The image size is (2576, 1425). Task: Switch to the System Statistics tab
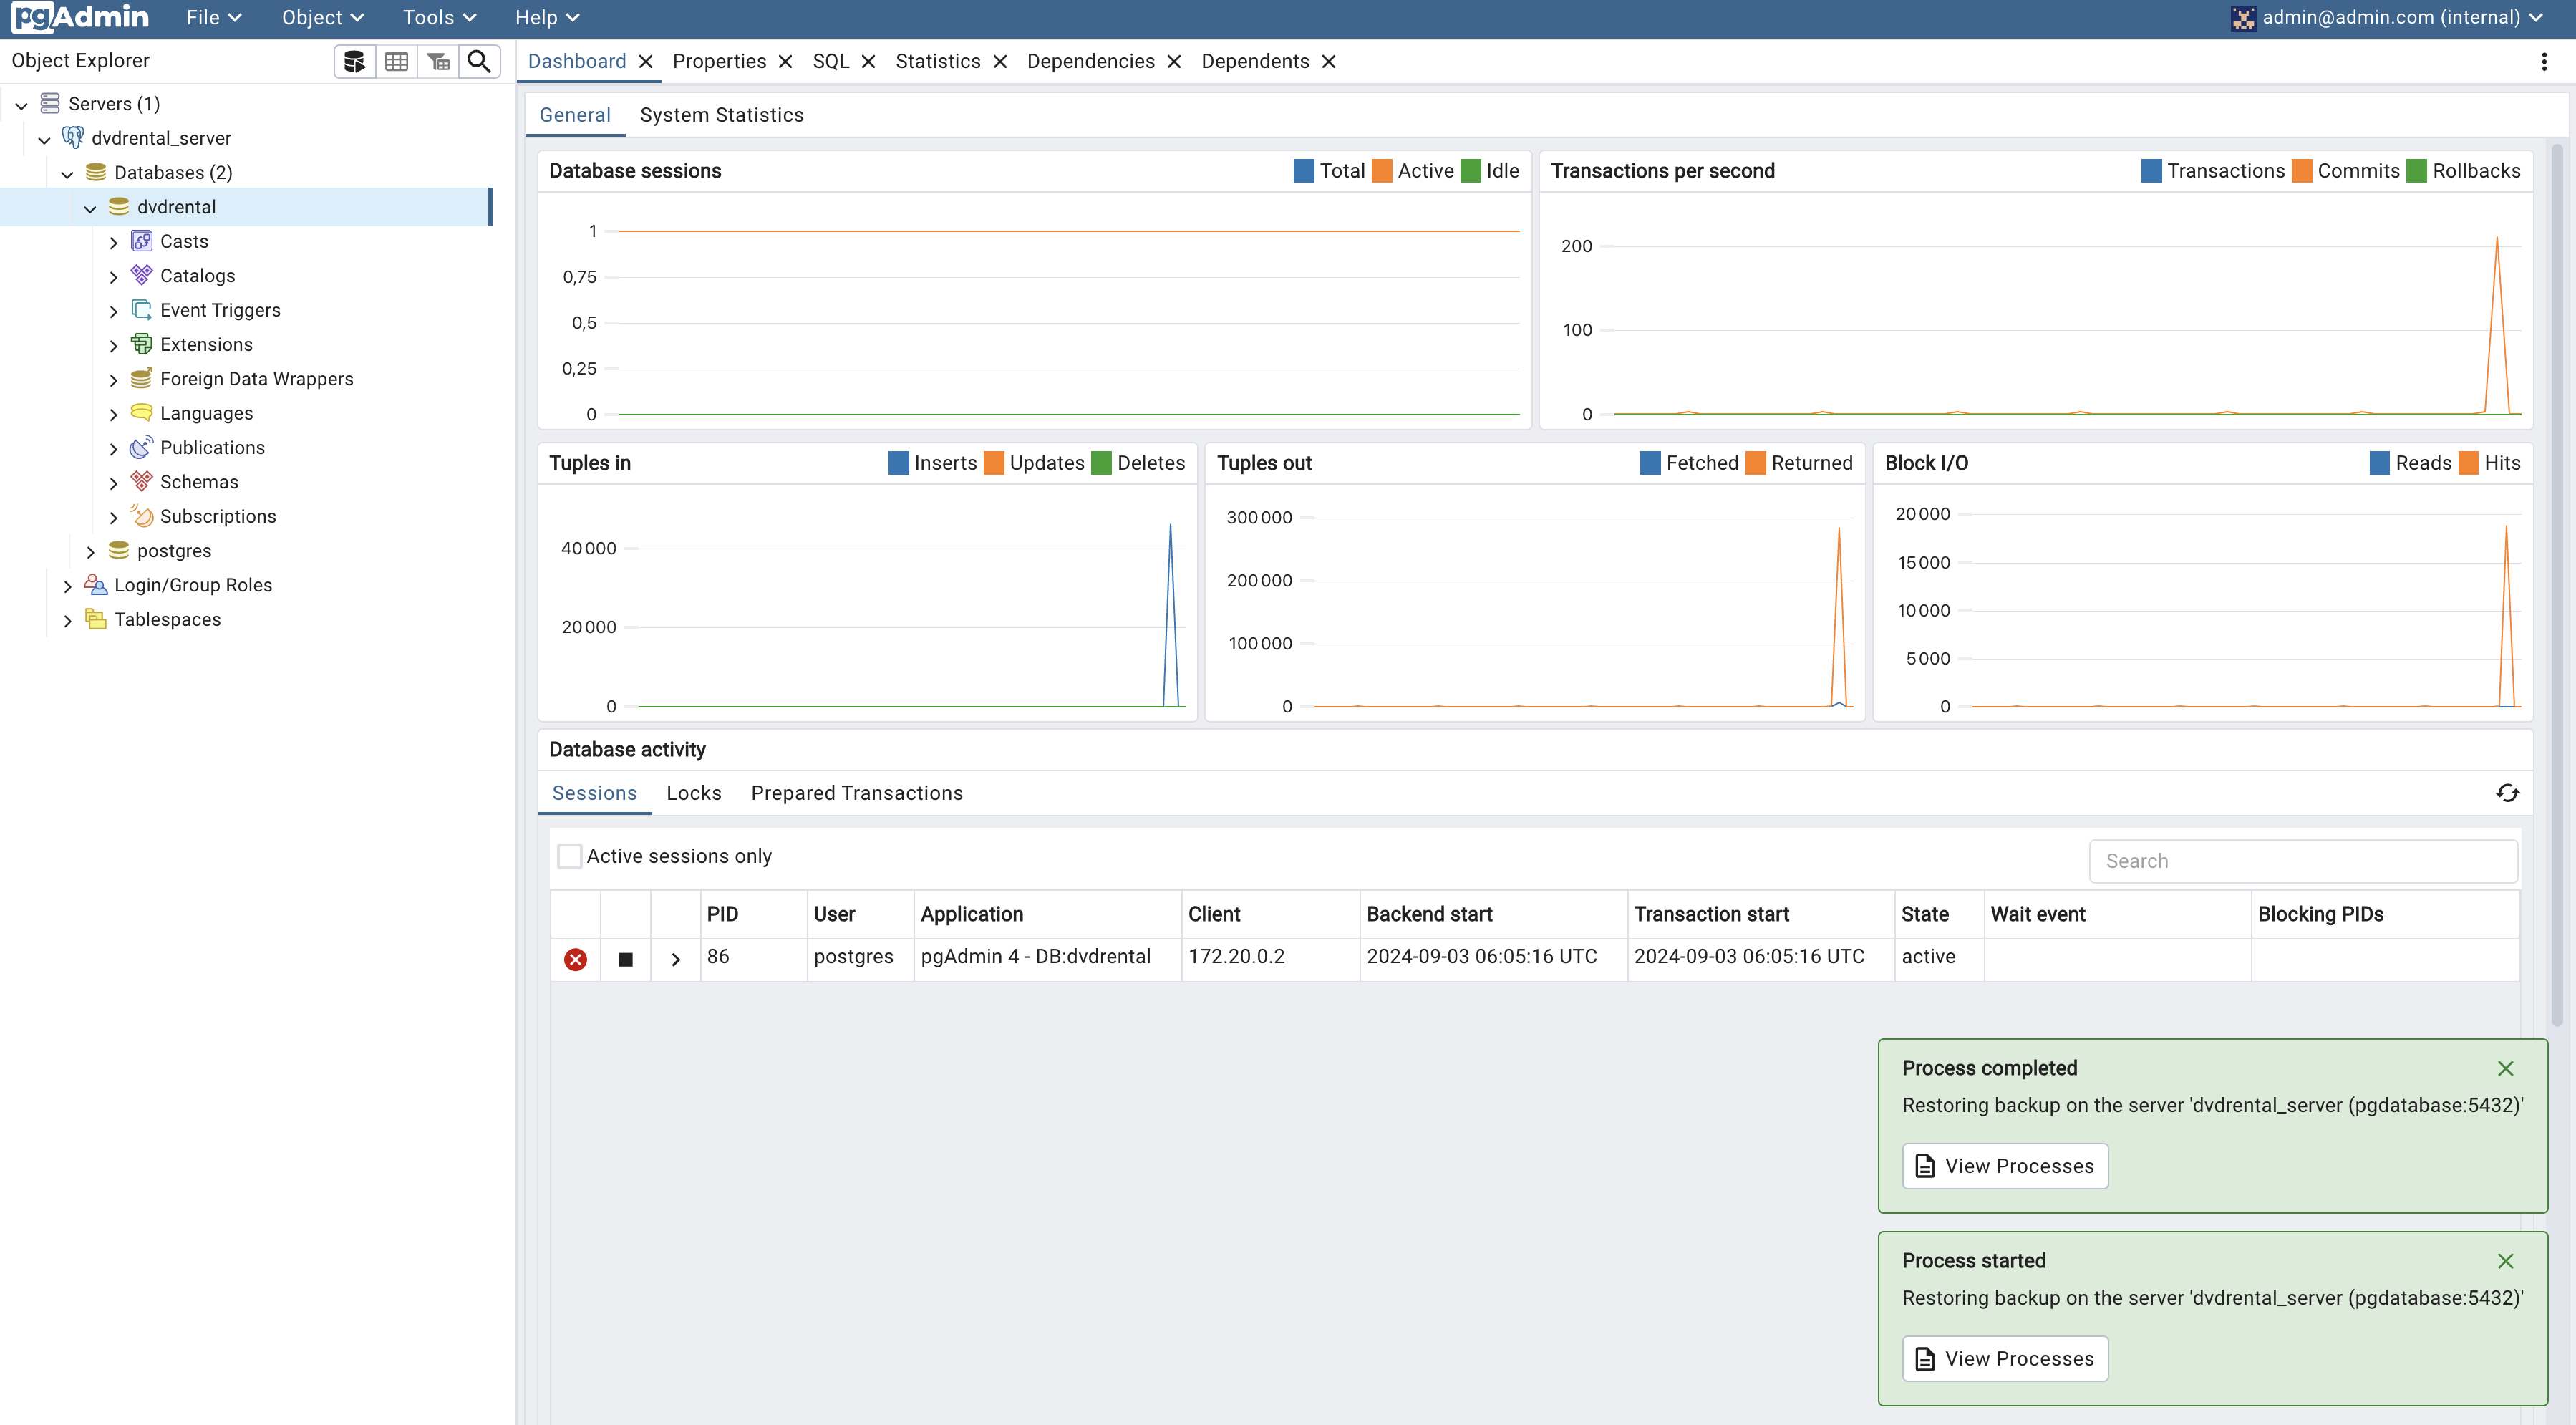721,114
